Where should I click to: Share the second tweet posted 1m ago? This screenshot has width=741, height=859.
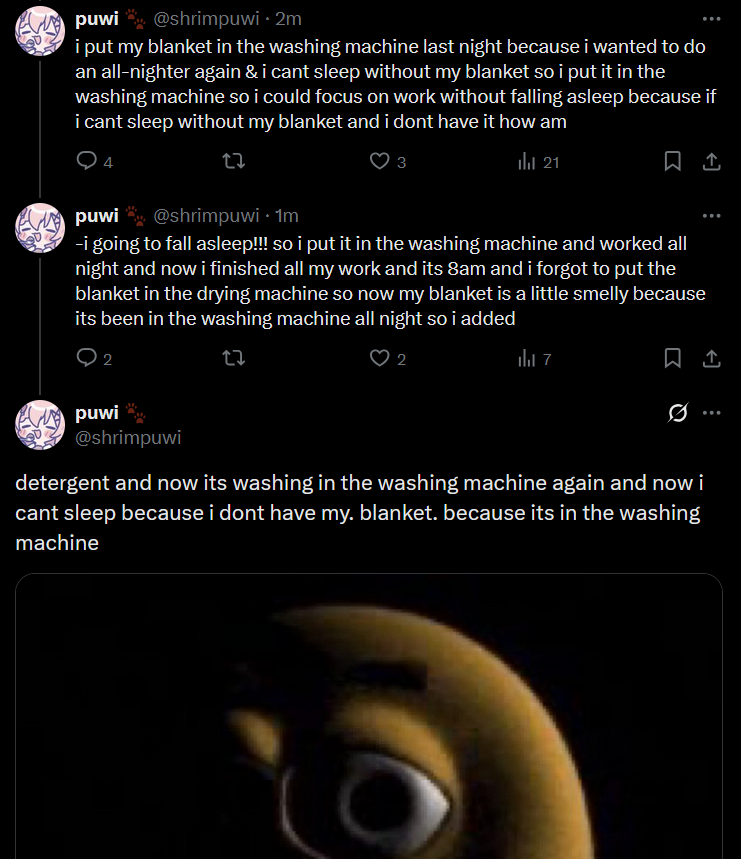click(711, 358)
